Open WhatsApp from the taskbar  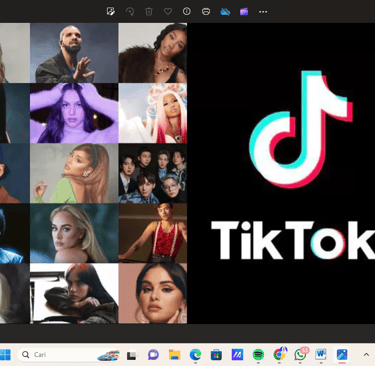coord(301,354)
